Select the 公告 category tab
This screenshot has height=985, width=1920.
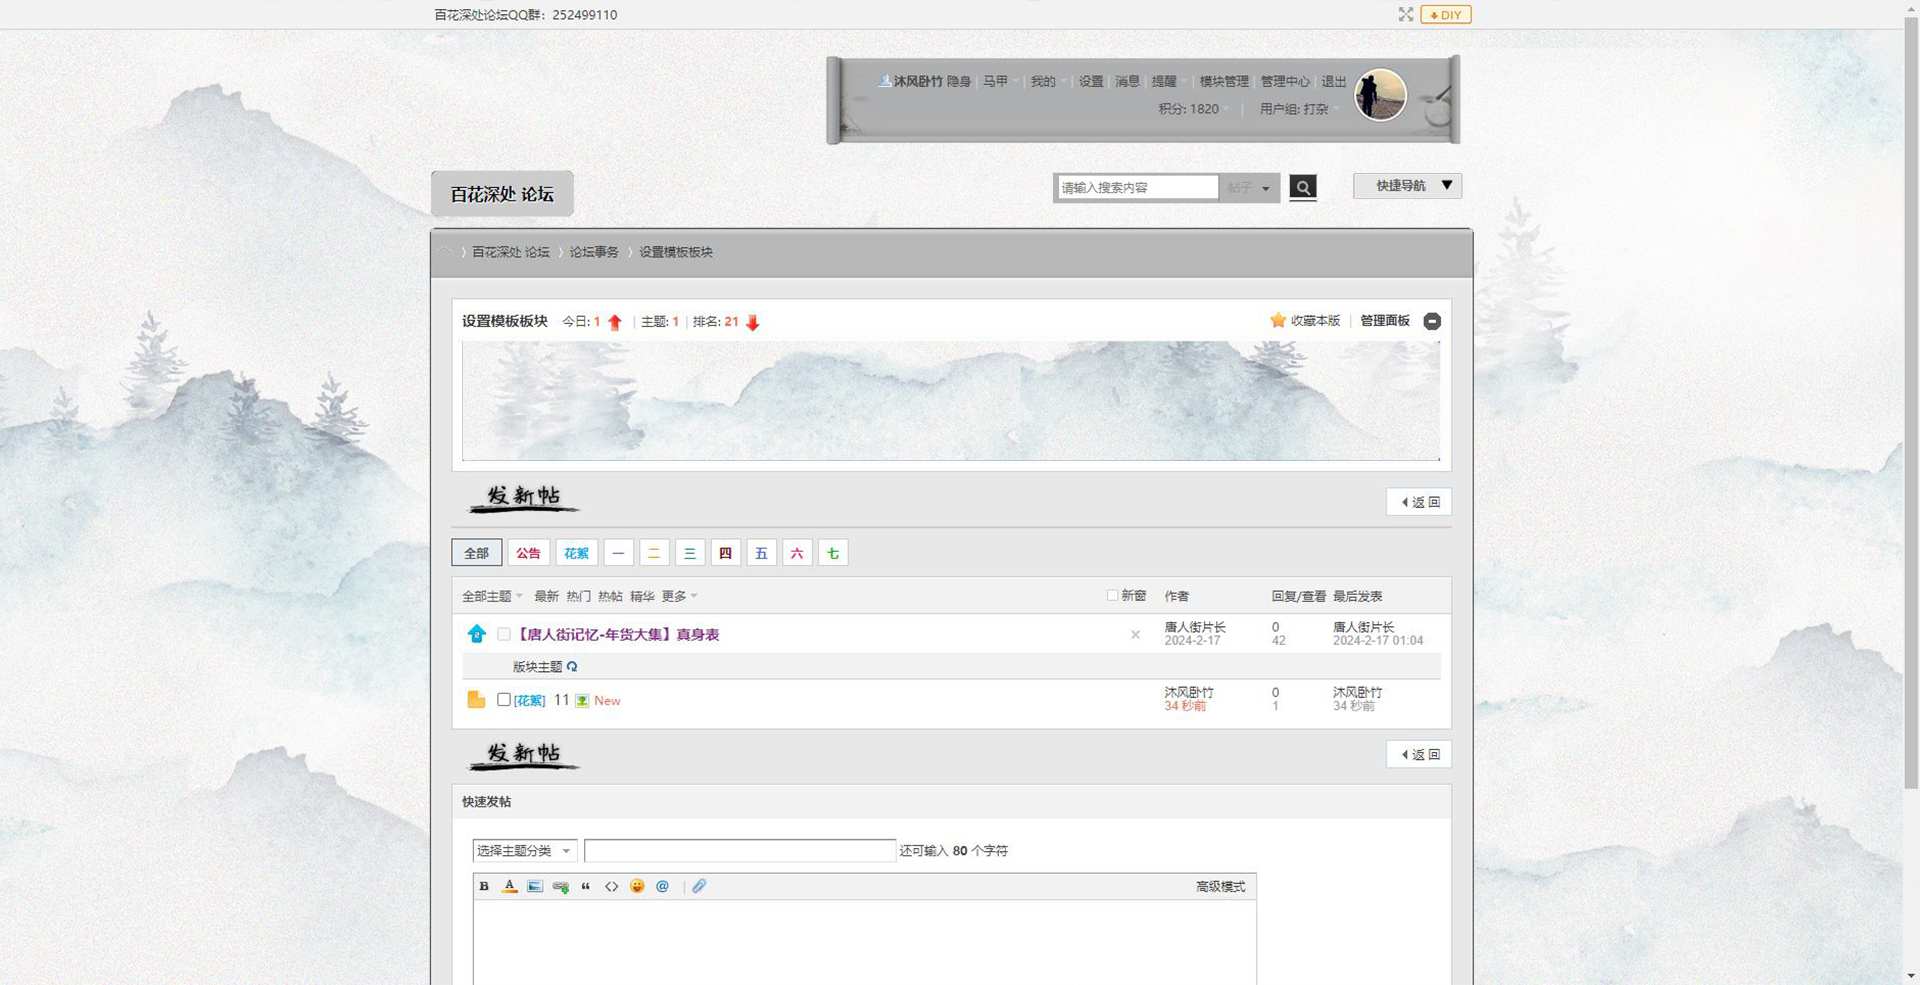(528, 553)
